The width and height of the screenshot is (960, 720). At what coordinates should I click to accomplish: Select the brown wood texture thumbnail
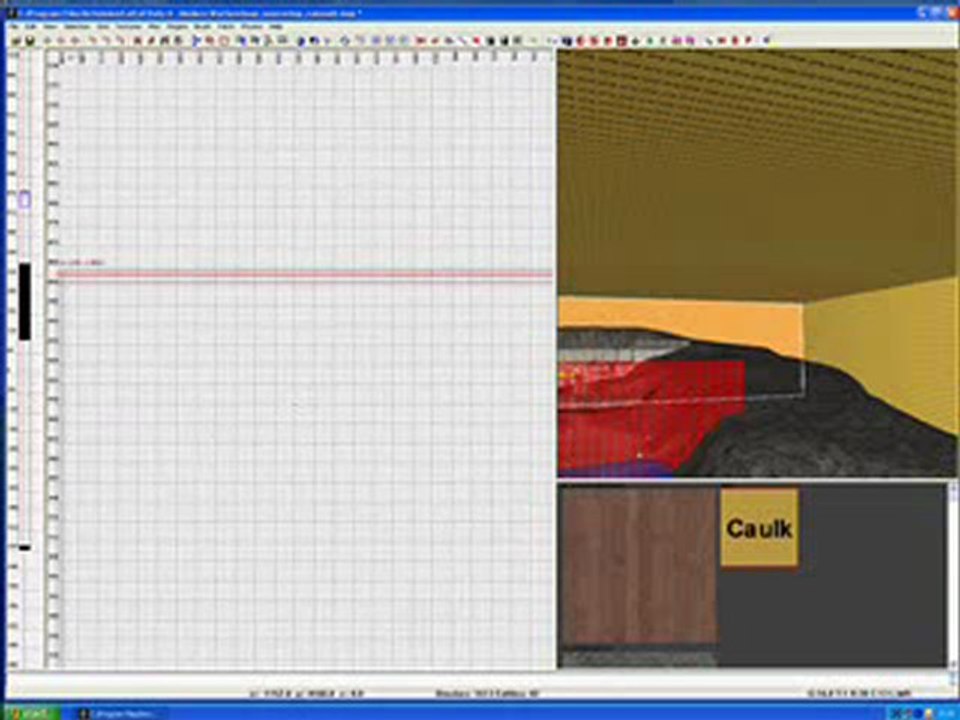point(639,565)
